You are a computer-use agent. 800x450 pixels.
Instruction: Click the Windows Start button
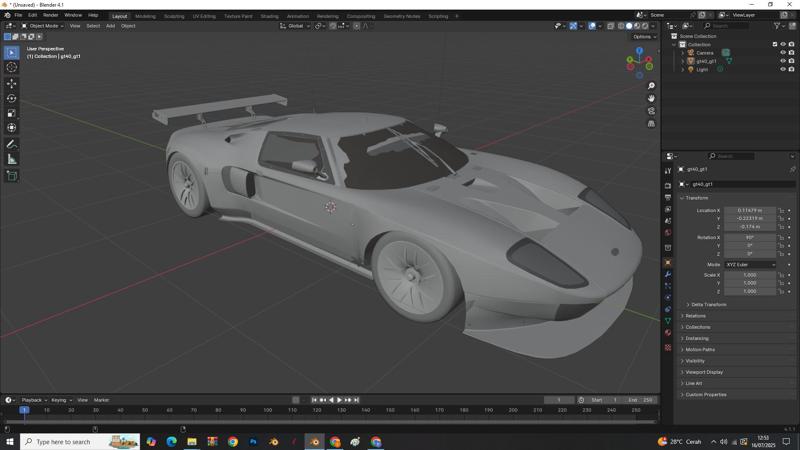(10, 441)
